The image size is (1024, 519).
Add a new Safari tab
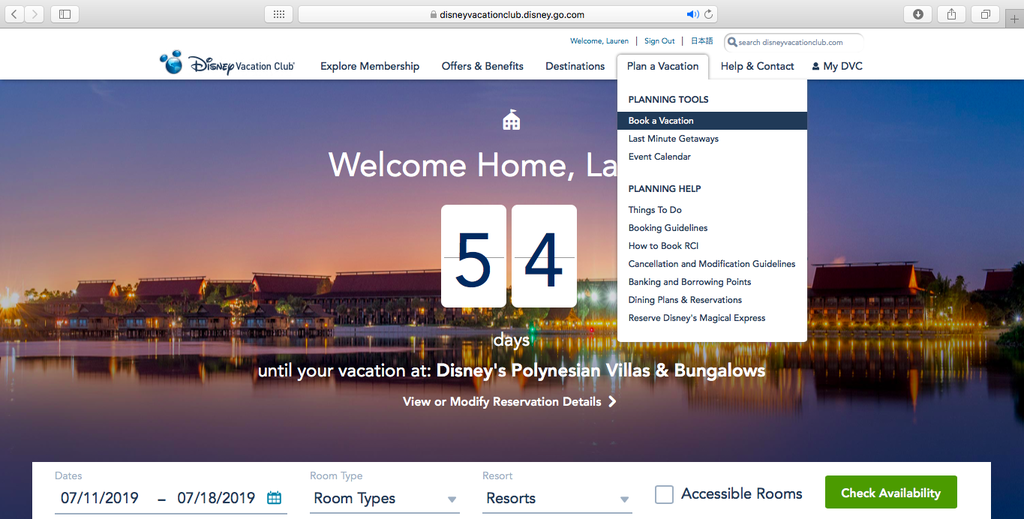(1015, 19)
